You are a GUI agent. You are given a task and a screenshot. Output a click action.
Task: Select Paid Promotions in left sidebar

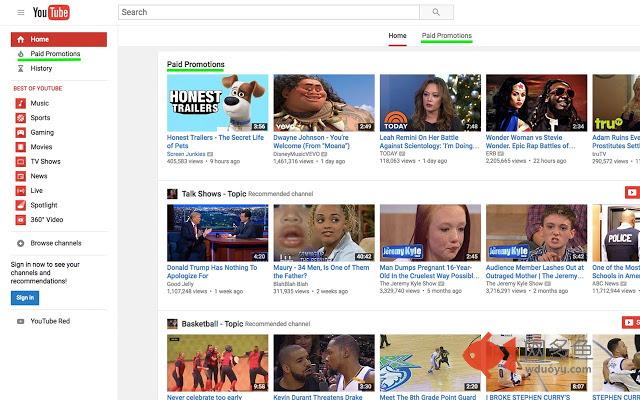coord(55,54)
